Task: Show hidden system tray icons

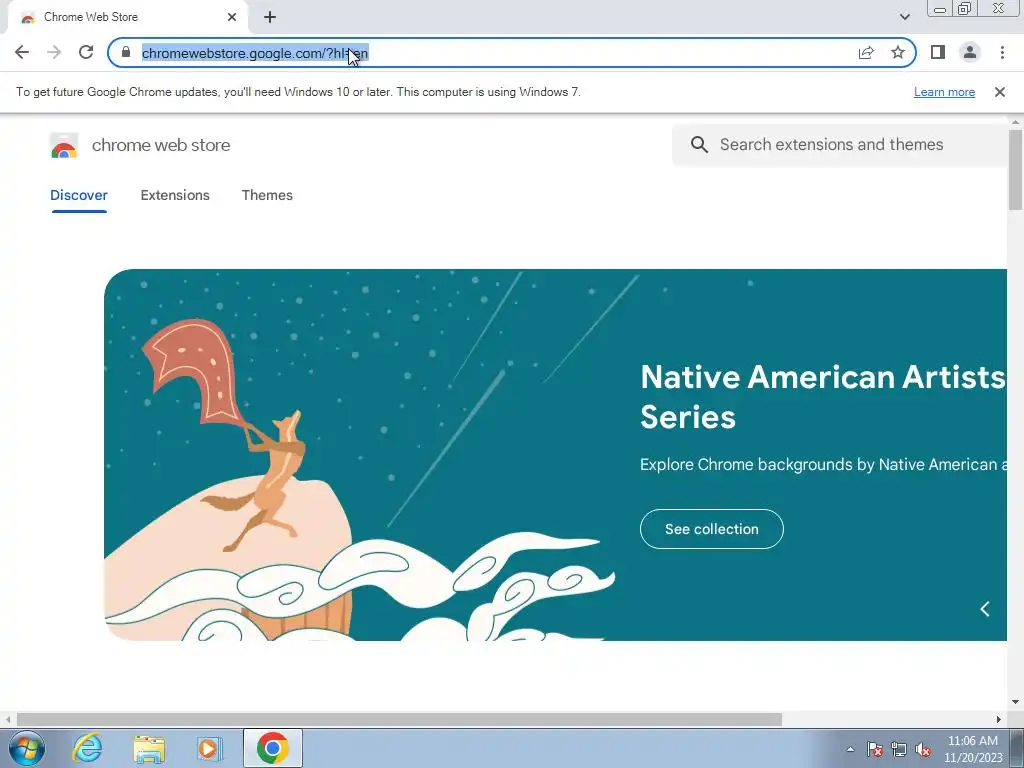Action: click(850, 749)
